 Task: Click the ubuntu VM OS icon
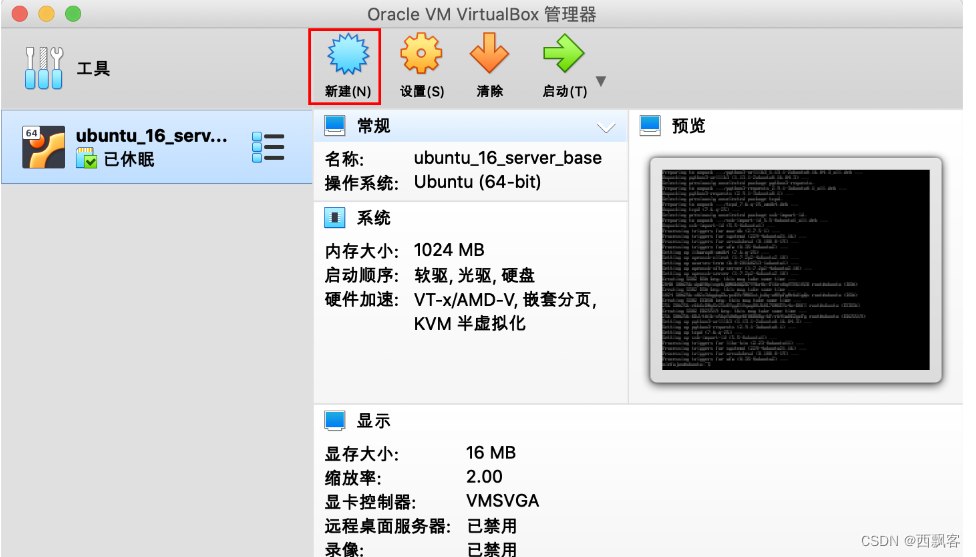[44, 147]
